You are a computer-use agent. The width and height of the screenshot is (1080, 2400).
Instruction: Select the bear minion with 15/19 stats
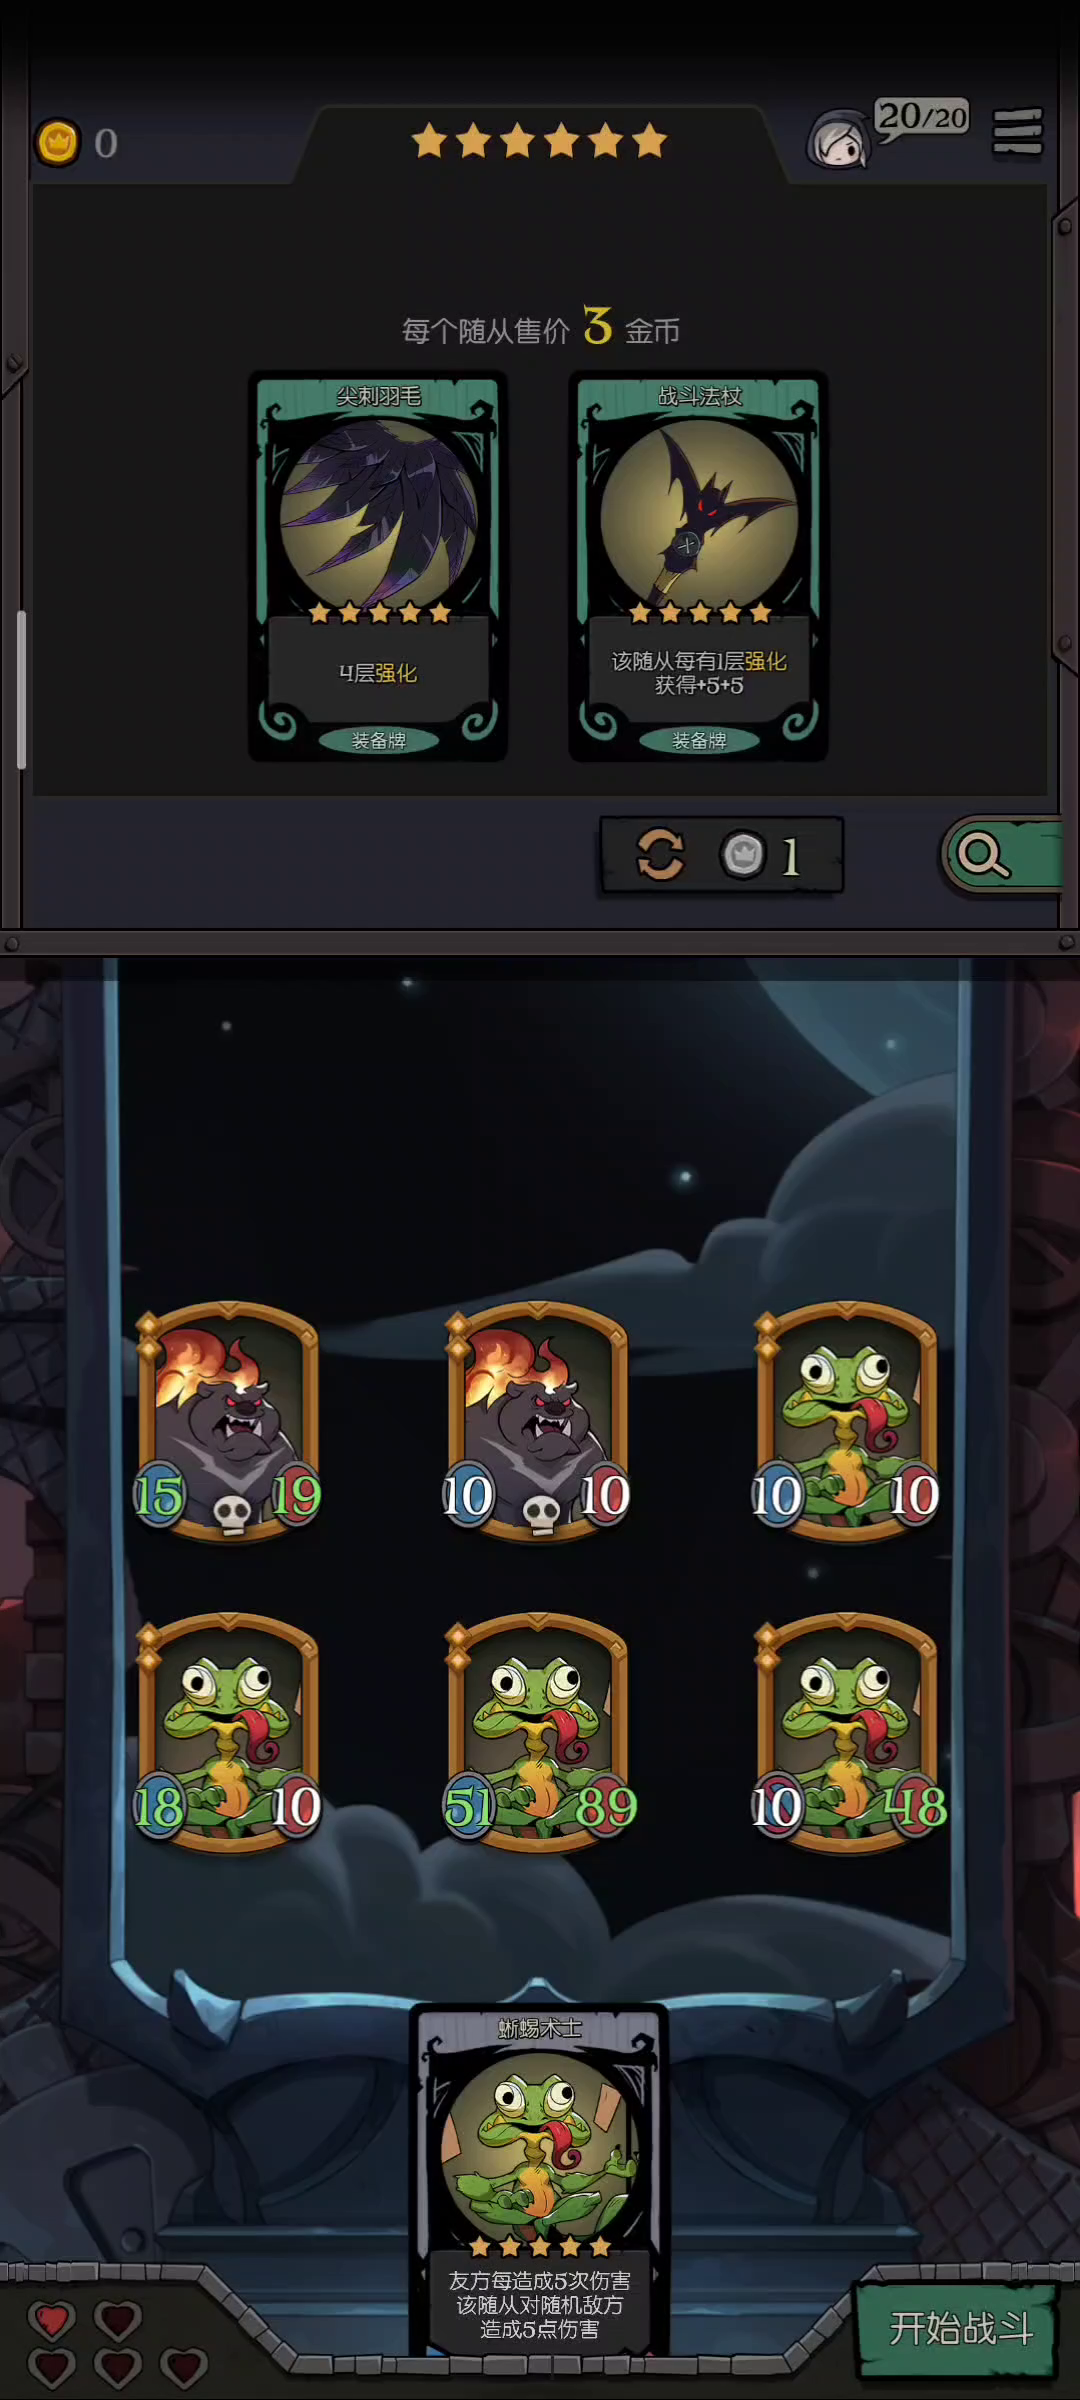pos(228,1420)
